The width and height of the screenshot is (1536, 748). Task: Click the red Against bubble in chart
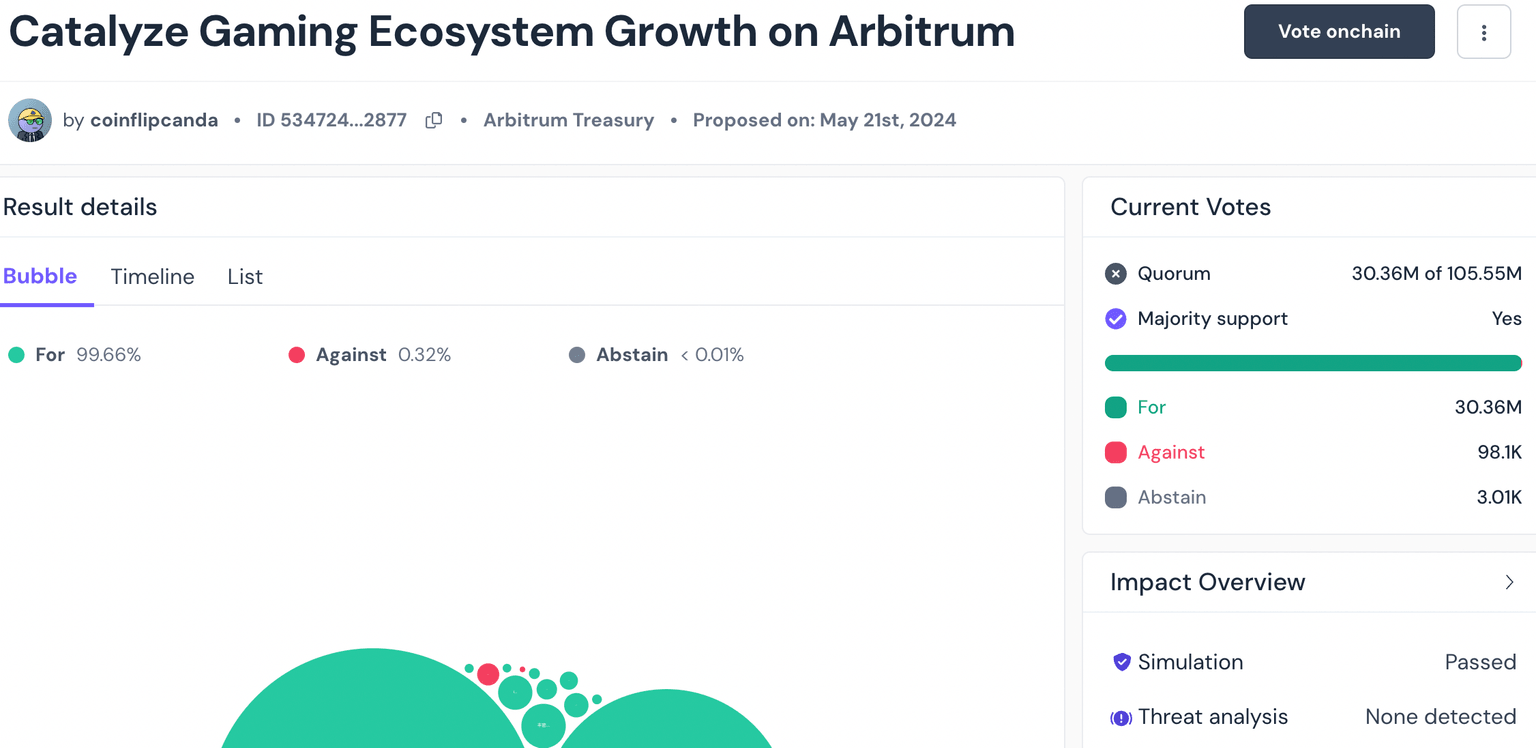click(x=488, y=674)
